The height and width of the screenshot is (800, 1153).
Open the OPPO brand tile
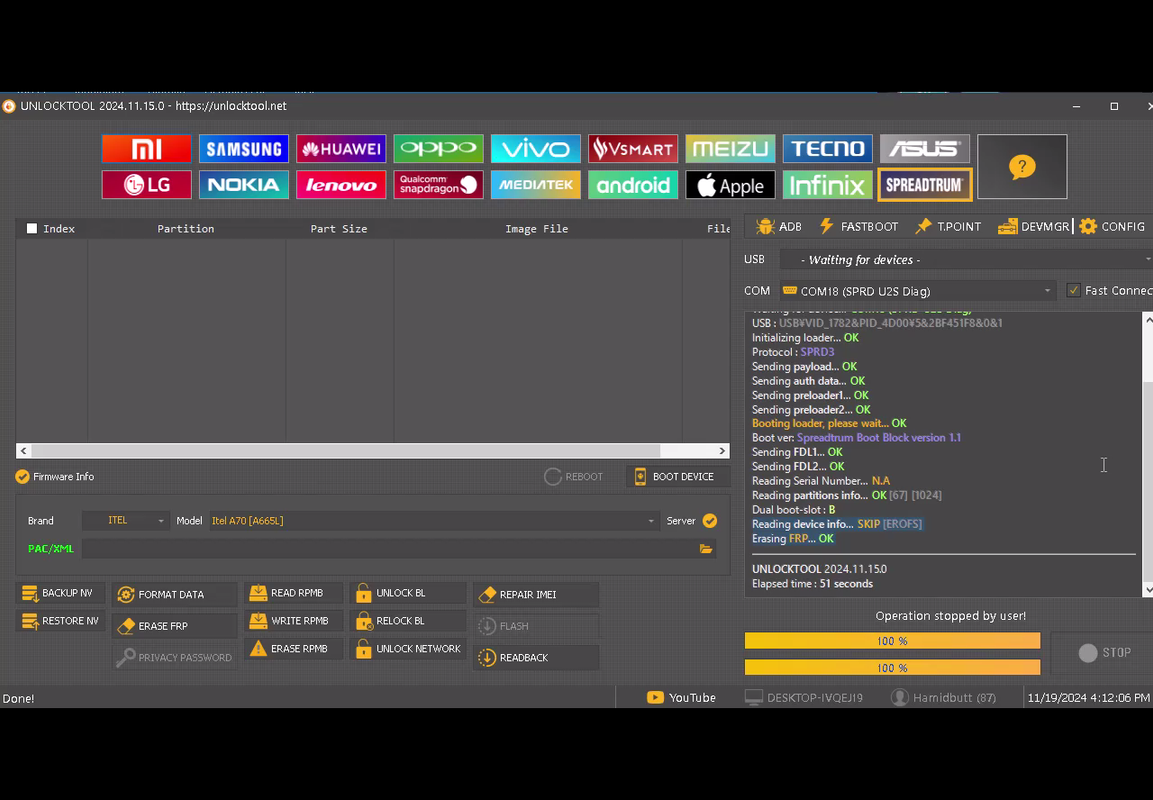(x=438, y=149)
